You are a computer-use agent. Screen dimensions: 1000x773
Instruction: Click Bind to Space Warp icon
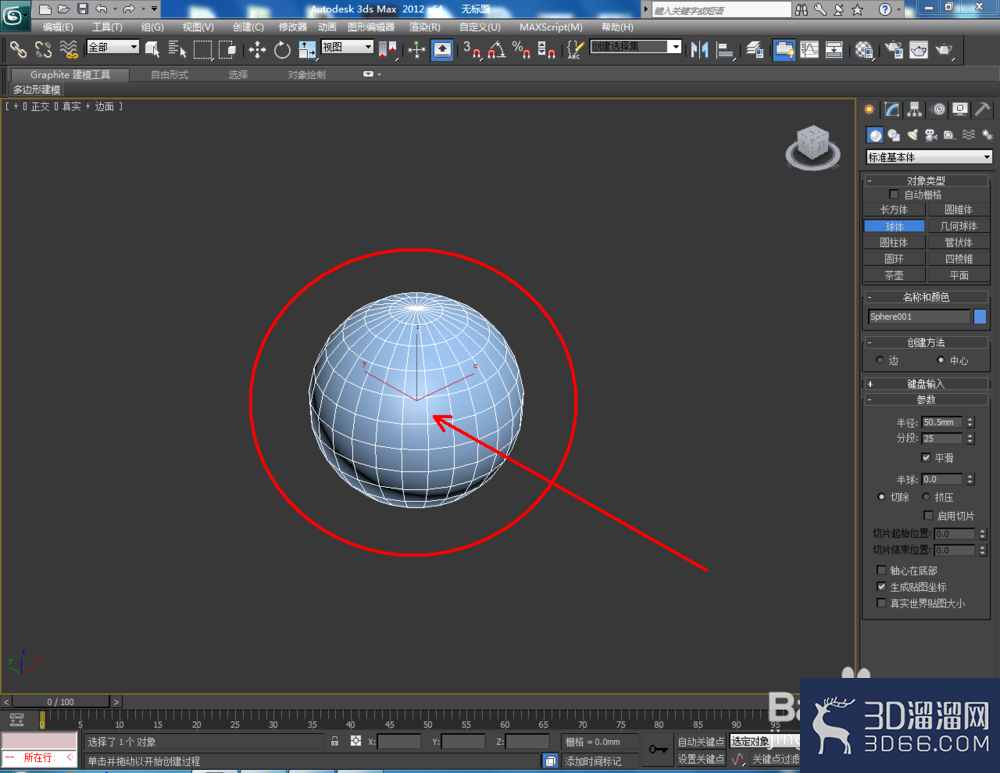(x=68, y=49)
